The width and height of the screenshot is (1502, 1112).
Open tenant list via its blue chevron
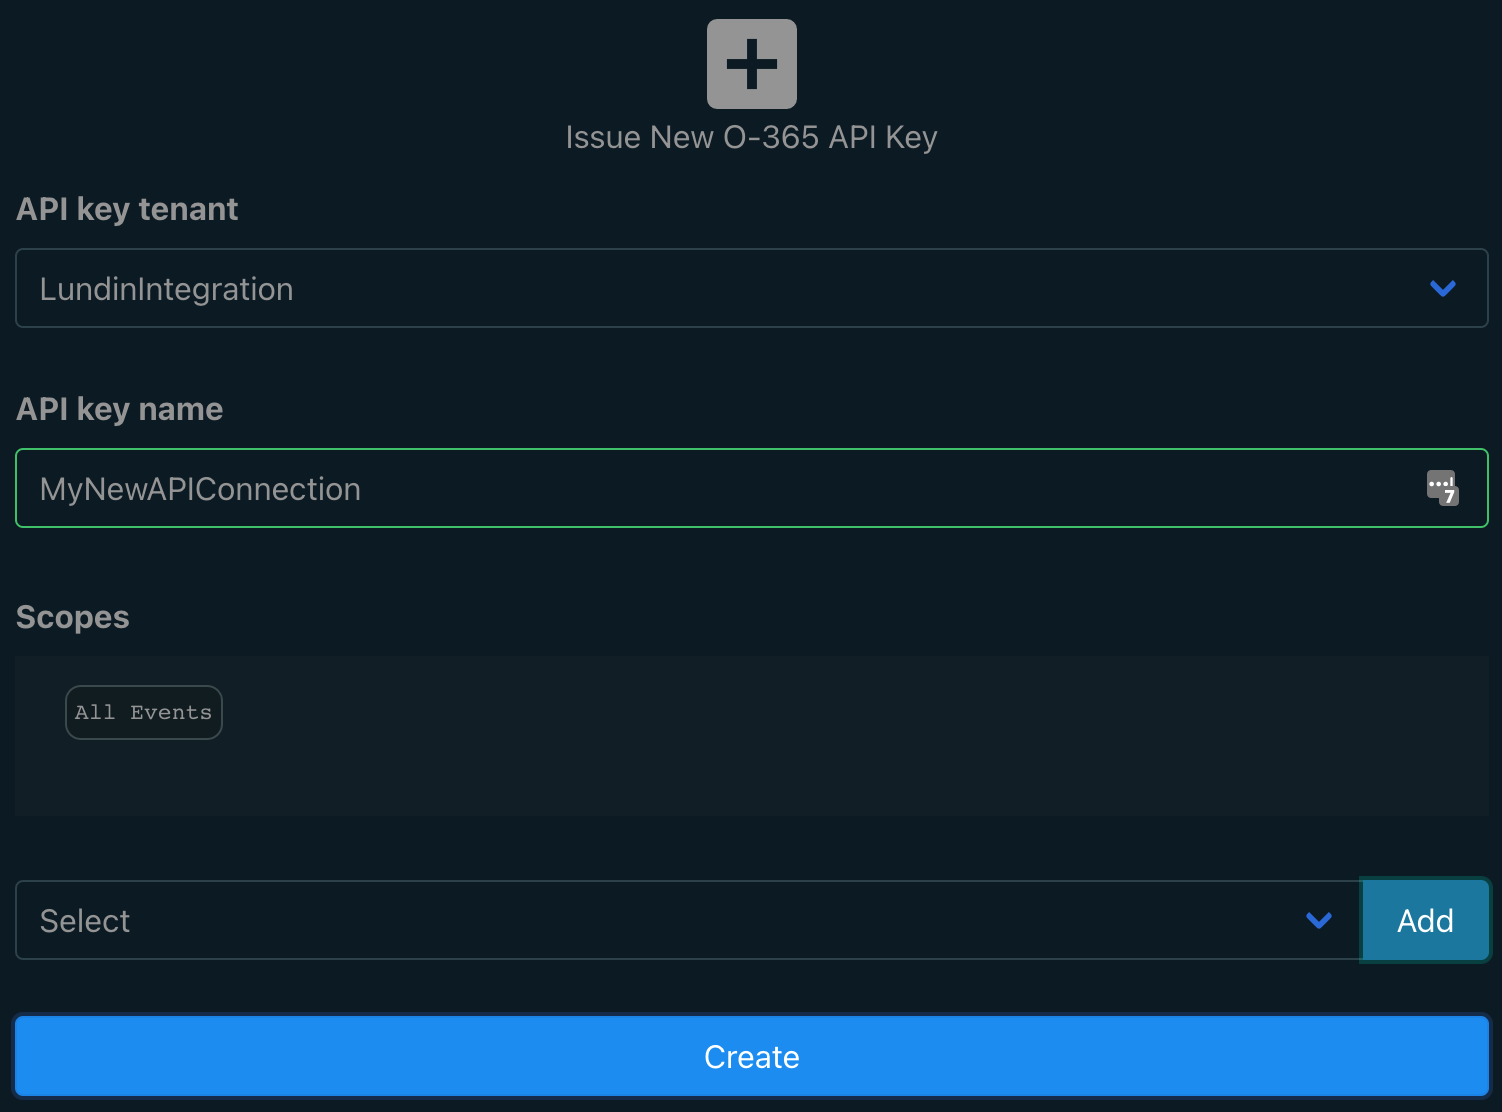(1443, 288)
